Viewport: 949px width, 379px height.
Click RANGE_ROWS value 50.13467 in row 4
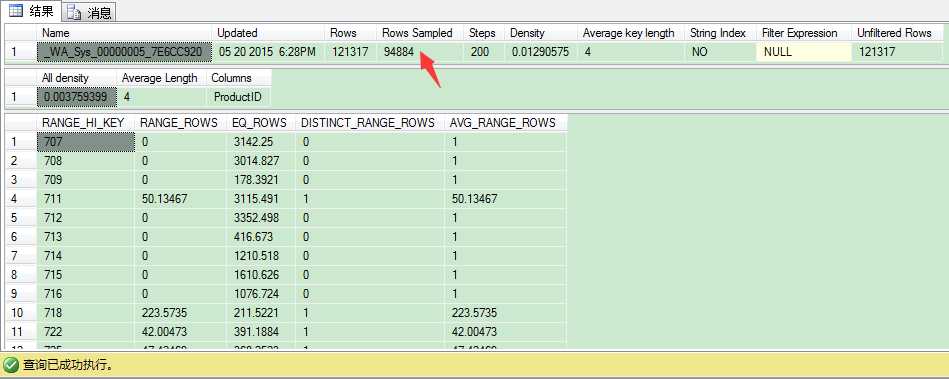click(181, 199)
